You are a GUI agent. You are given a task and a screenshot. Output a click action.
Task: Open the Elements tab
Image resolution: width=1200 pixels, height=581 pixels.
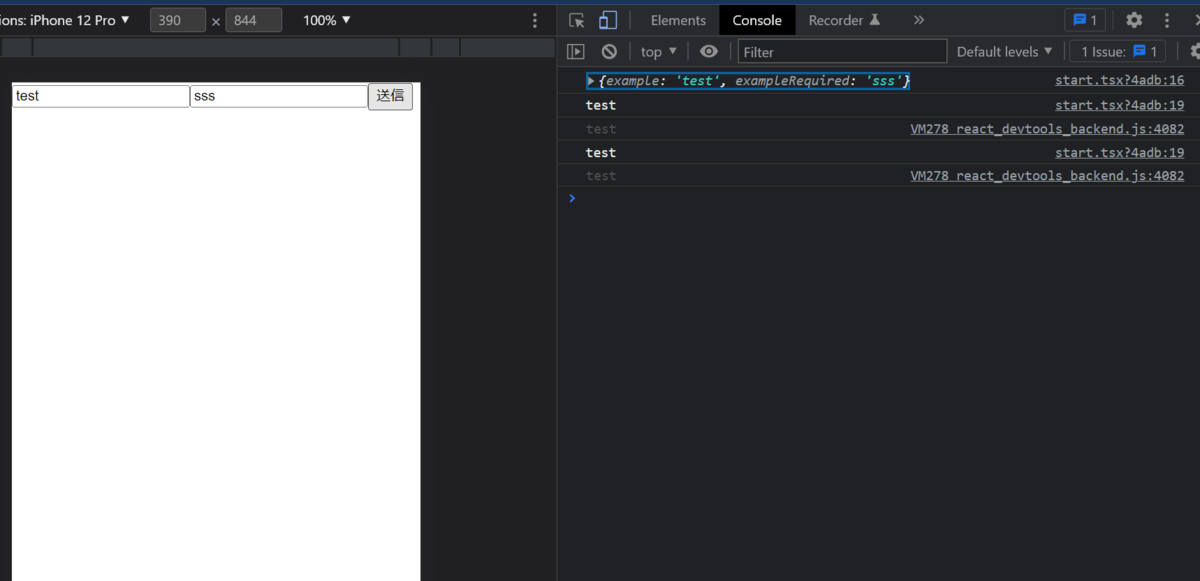[x=678, y=20]
